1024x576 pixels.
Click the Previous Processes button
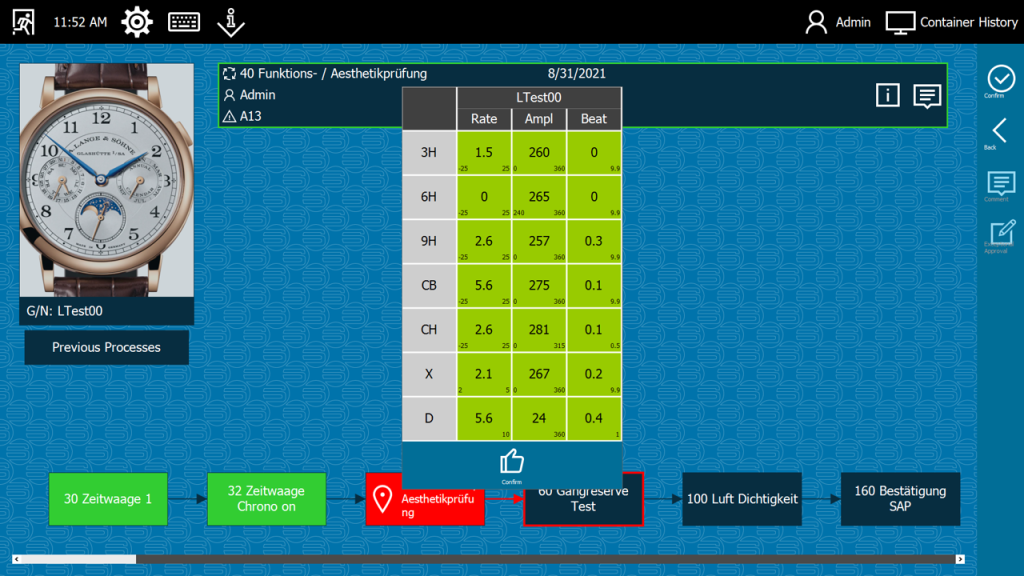click(107, 347)
